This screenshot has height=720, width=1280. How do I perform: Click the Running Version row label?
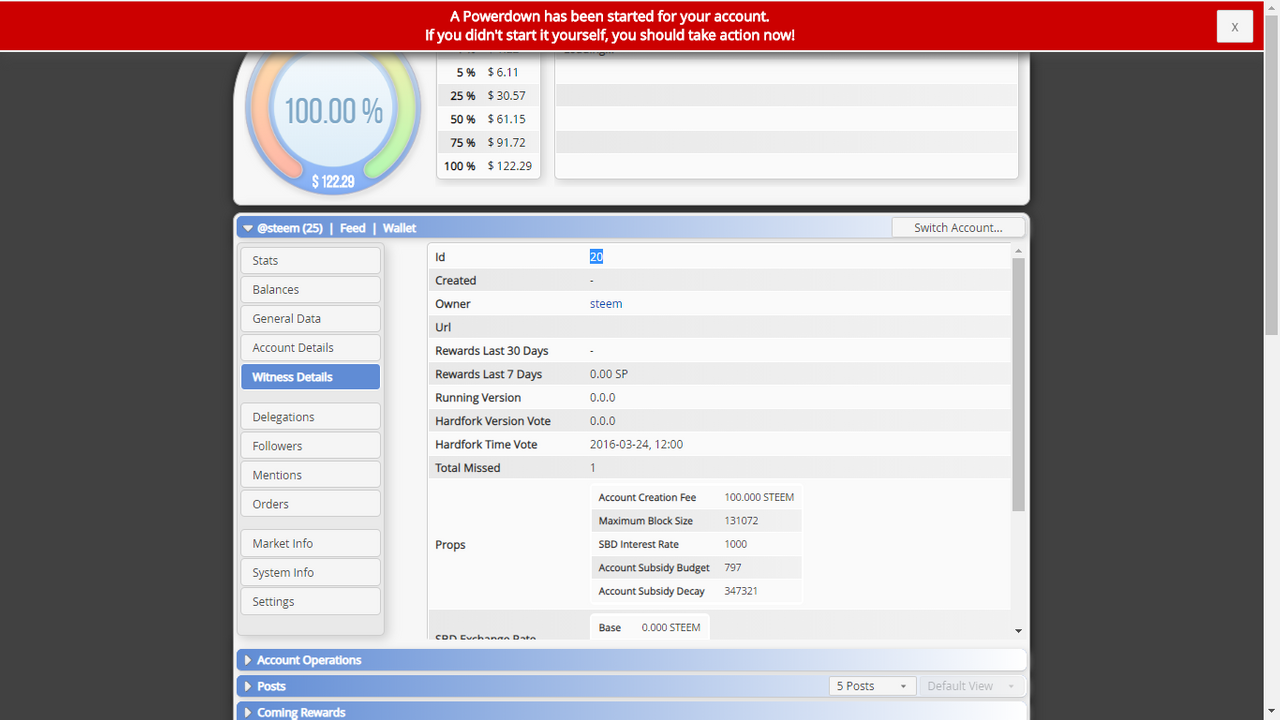point(478,397)
